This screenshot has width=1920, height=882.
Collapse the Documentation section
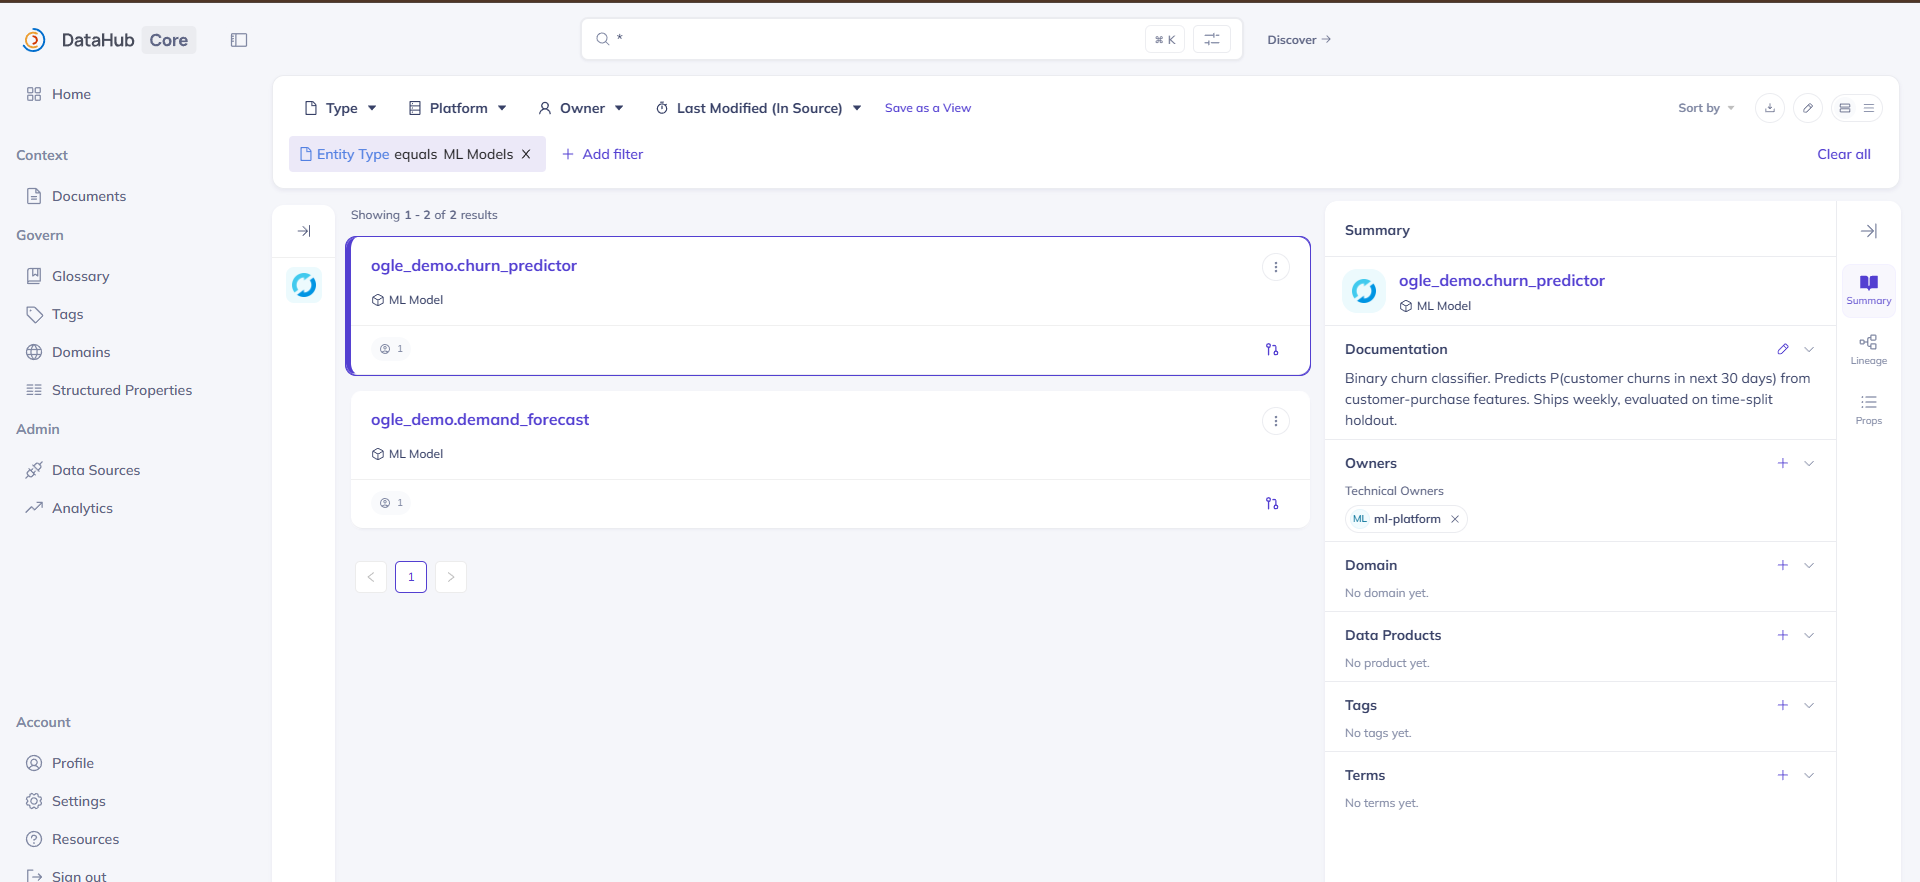(1809, 349)
